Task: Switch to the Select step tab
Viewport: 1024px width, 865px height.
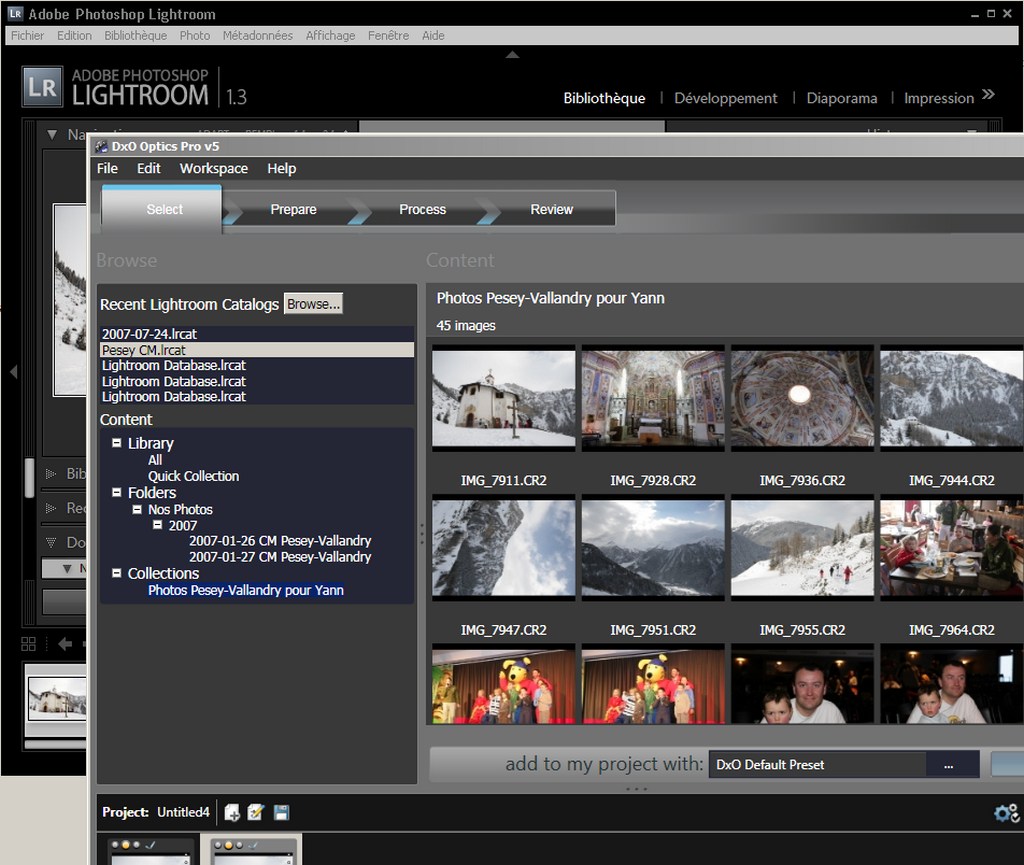Action: pos(161,209)
